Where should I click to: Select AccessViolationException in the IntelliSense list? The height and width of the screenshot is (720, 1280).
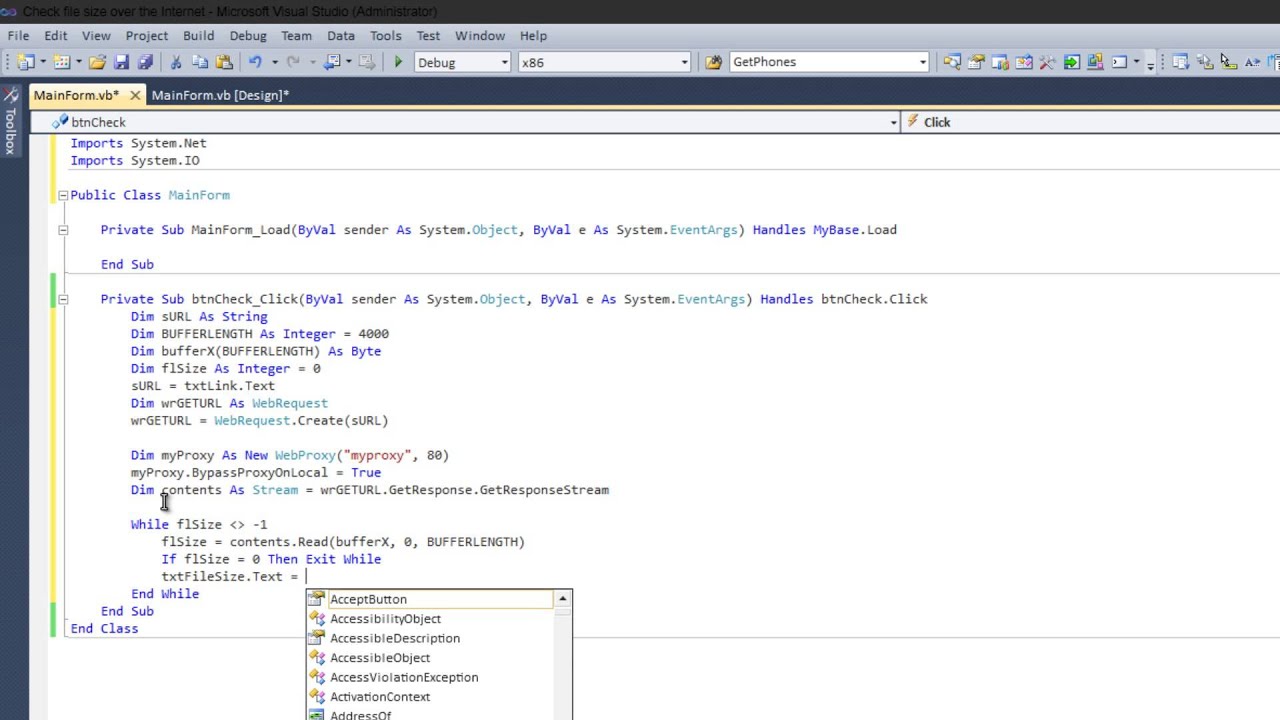pos(429,677)
